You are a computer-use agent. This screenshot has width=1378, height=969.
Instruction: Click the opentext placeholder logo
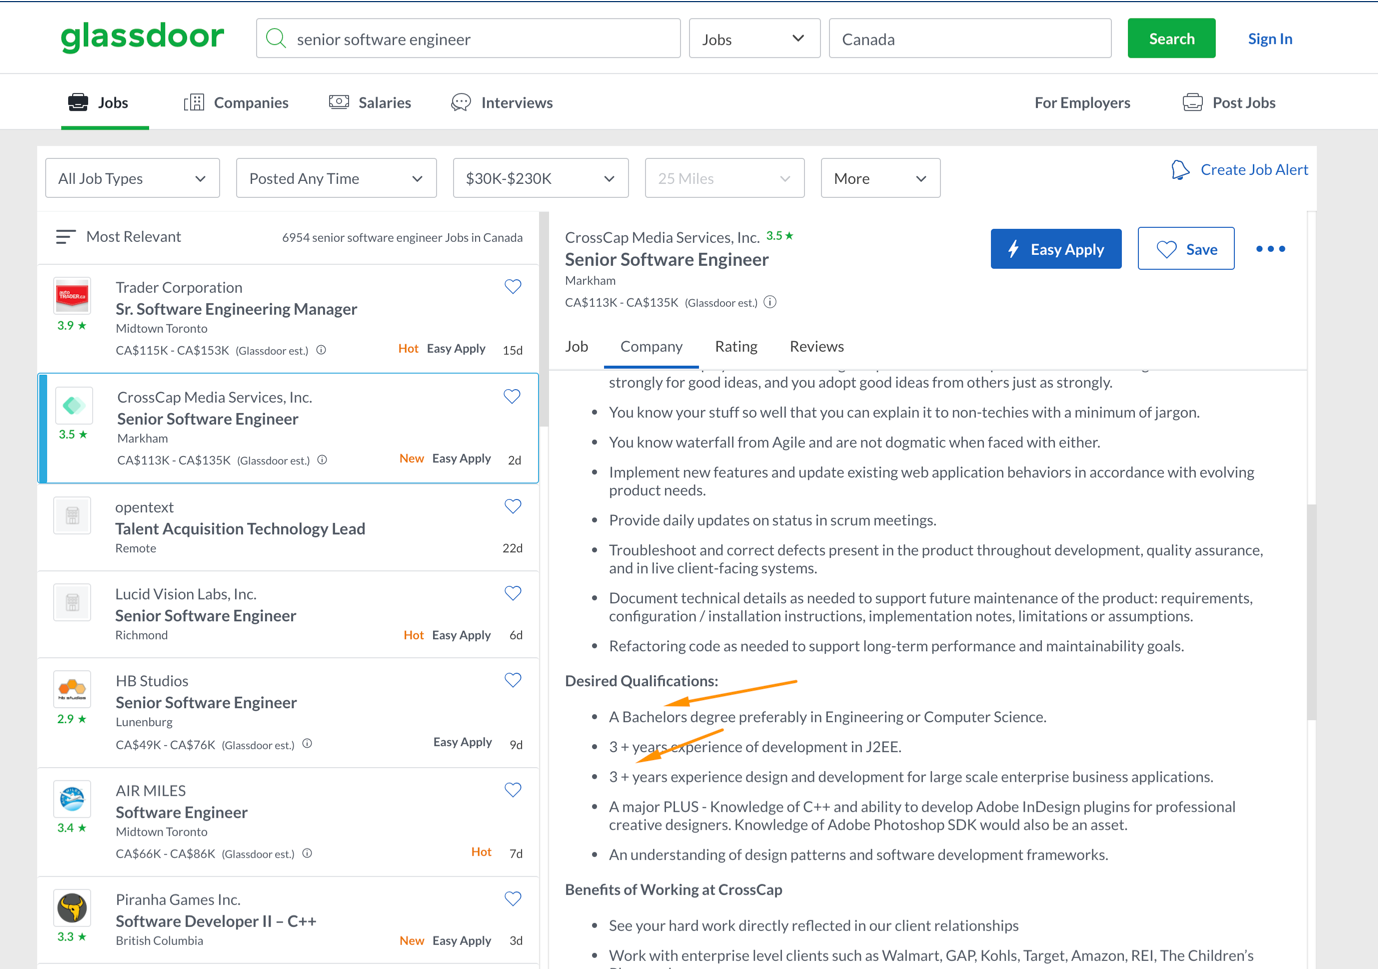coord(72,516)
